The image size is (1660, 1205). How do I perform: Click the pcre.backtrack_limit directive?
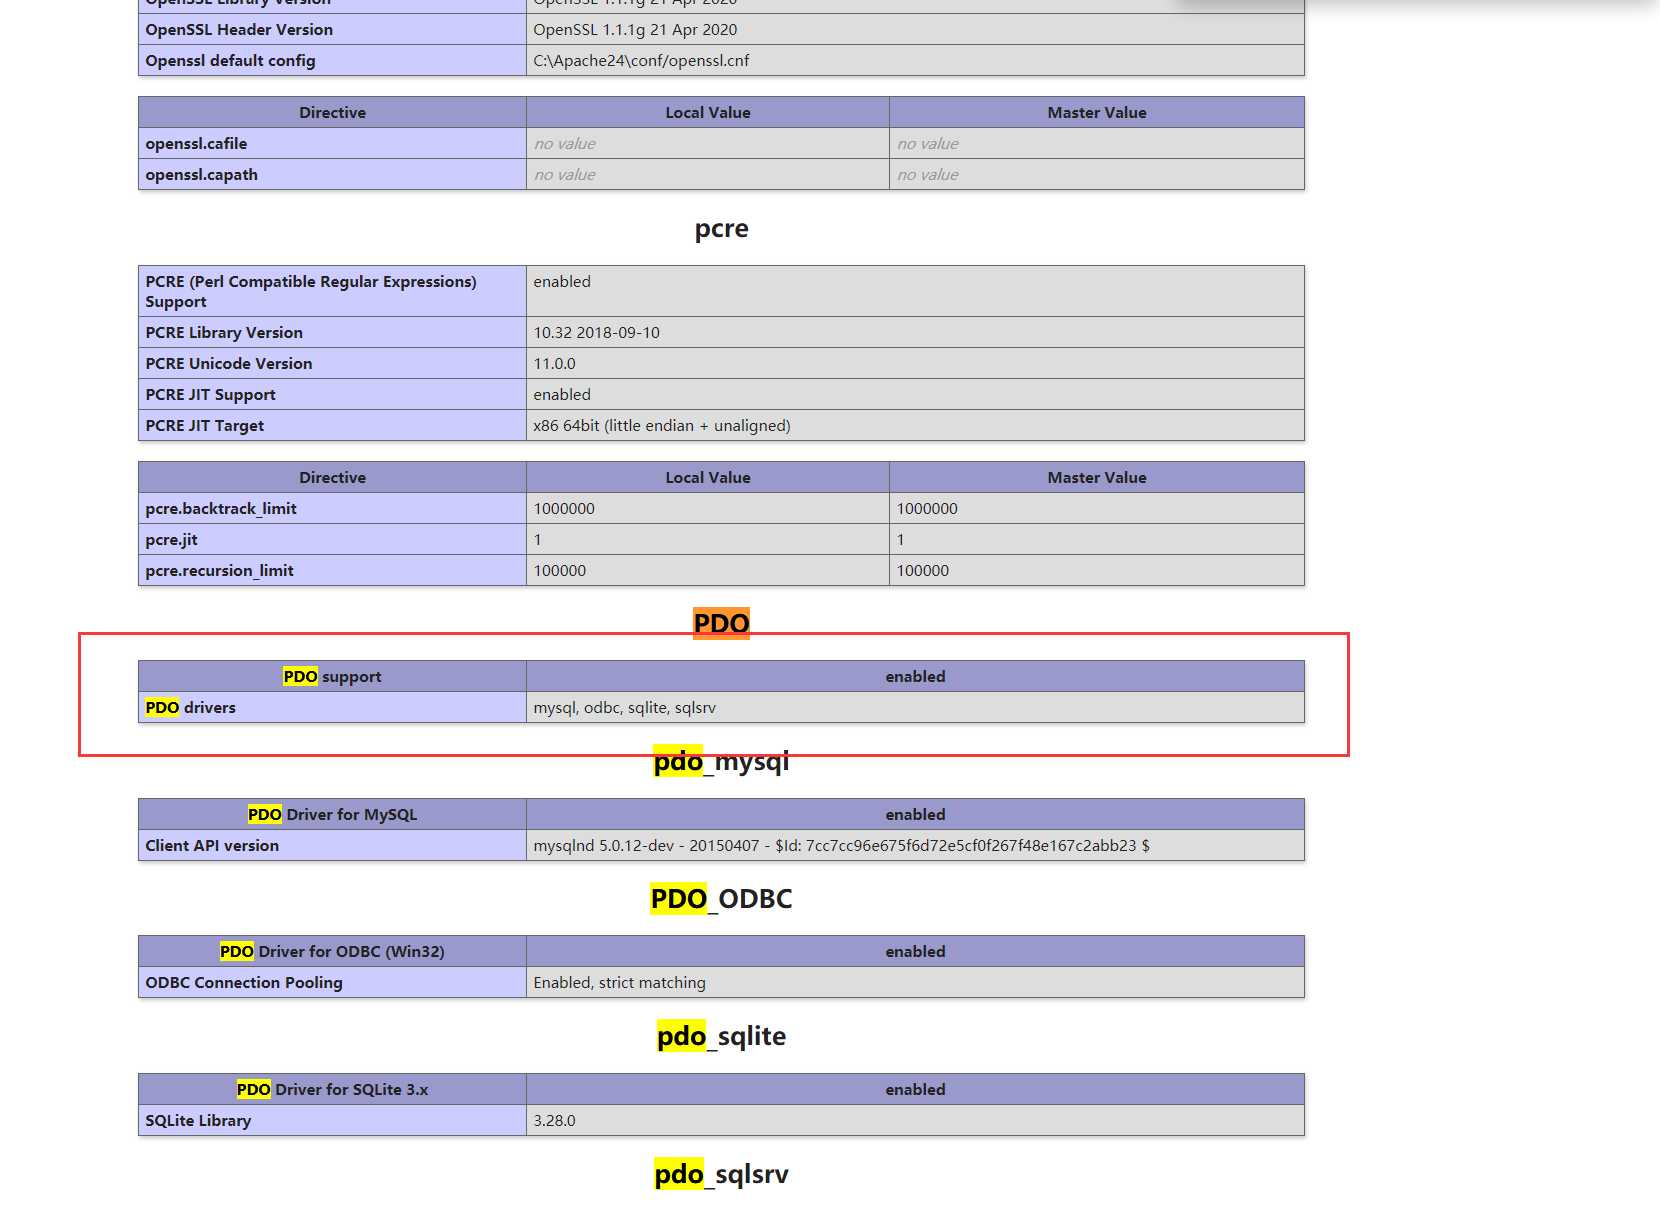[x=221, y=509]
